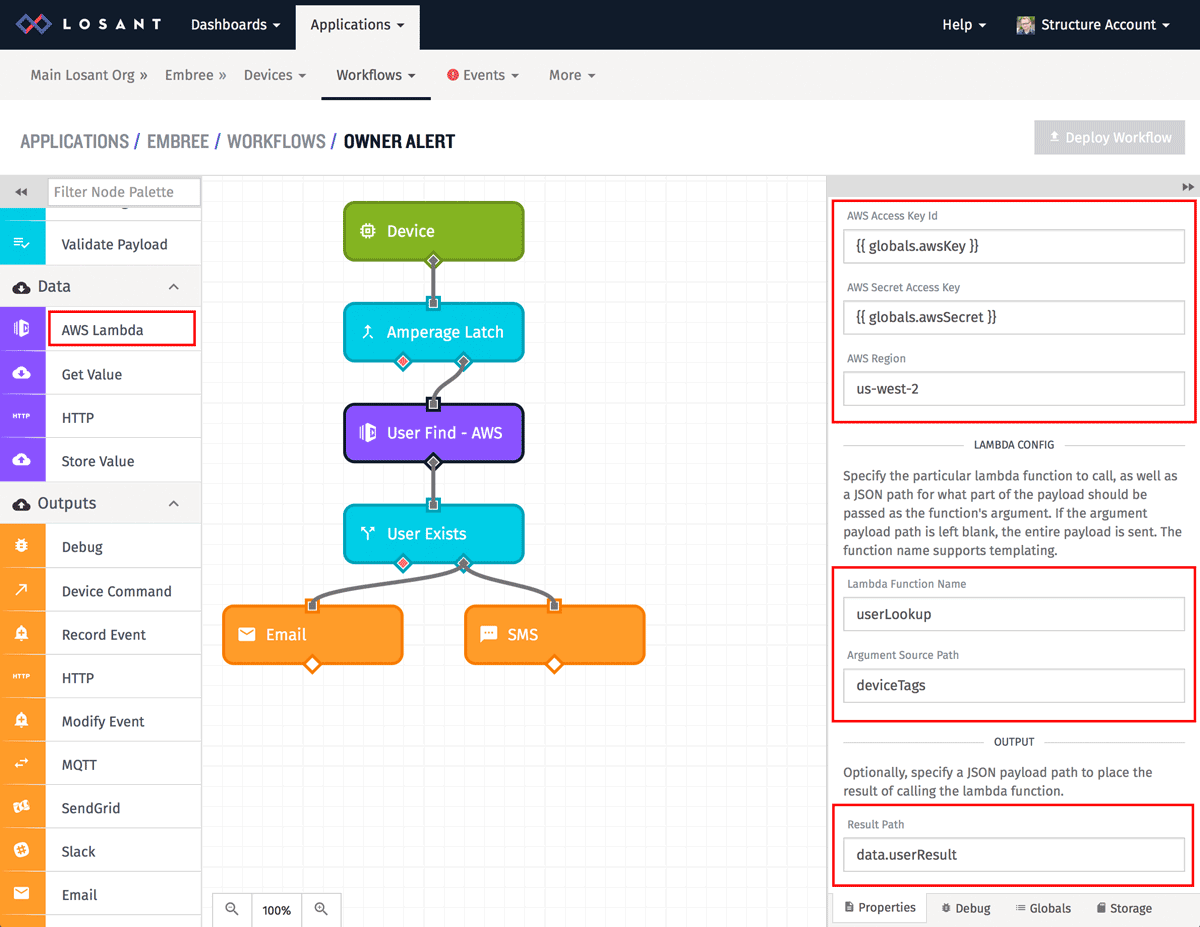This screenshot has width=1200, height=927.
Task: Click the Deploy Workflow button
Action: point(1109,137)
